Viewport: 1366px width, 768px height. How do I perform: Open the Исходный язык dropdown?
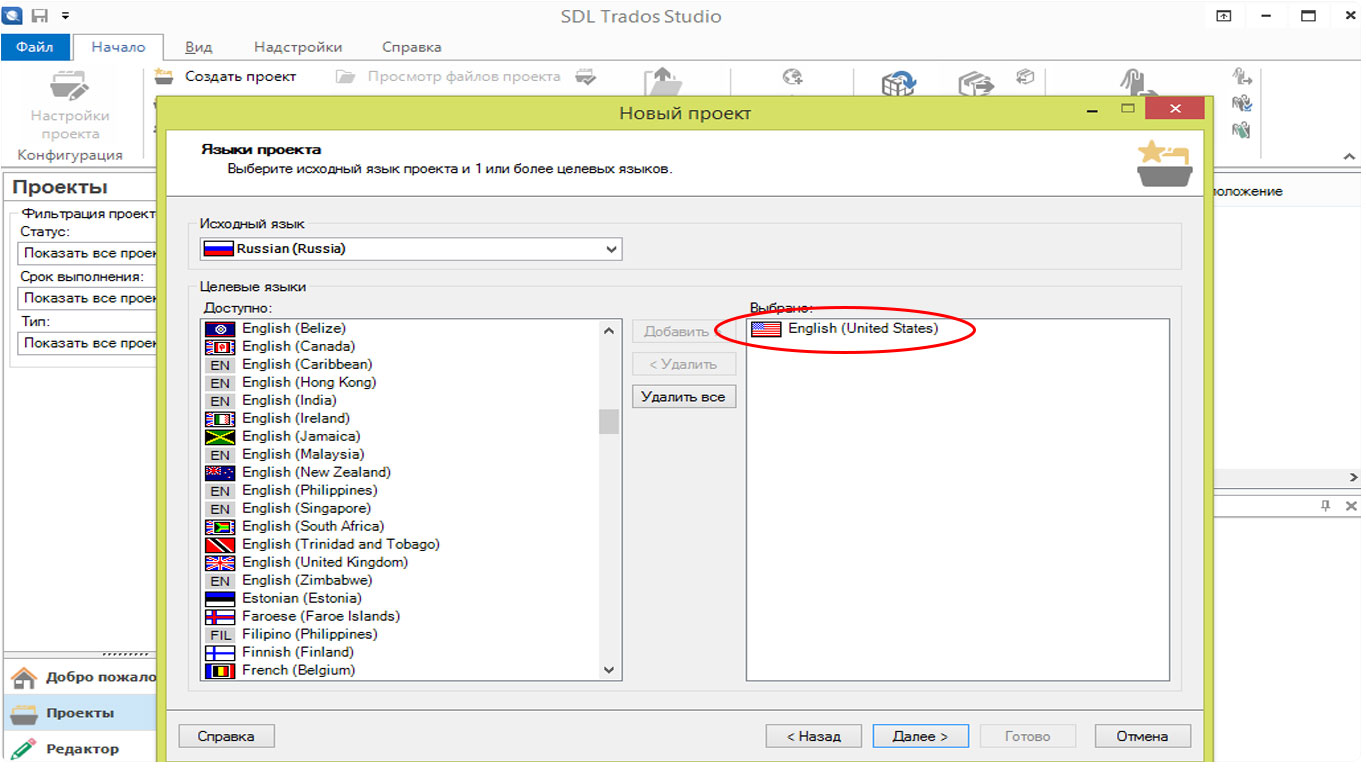point(611,249)
